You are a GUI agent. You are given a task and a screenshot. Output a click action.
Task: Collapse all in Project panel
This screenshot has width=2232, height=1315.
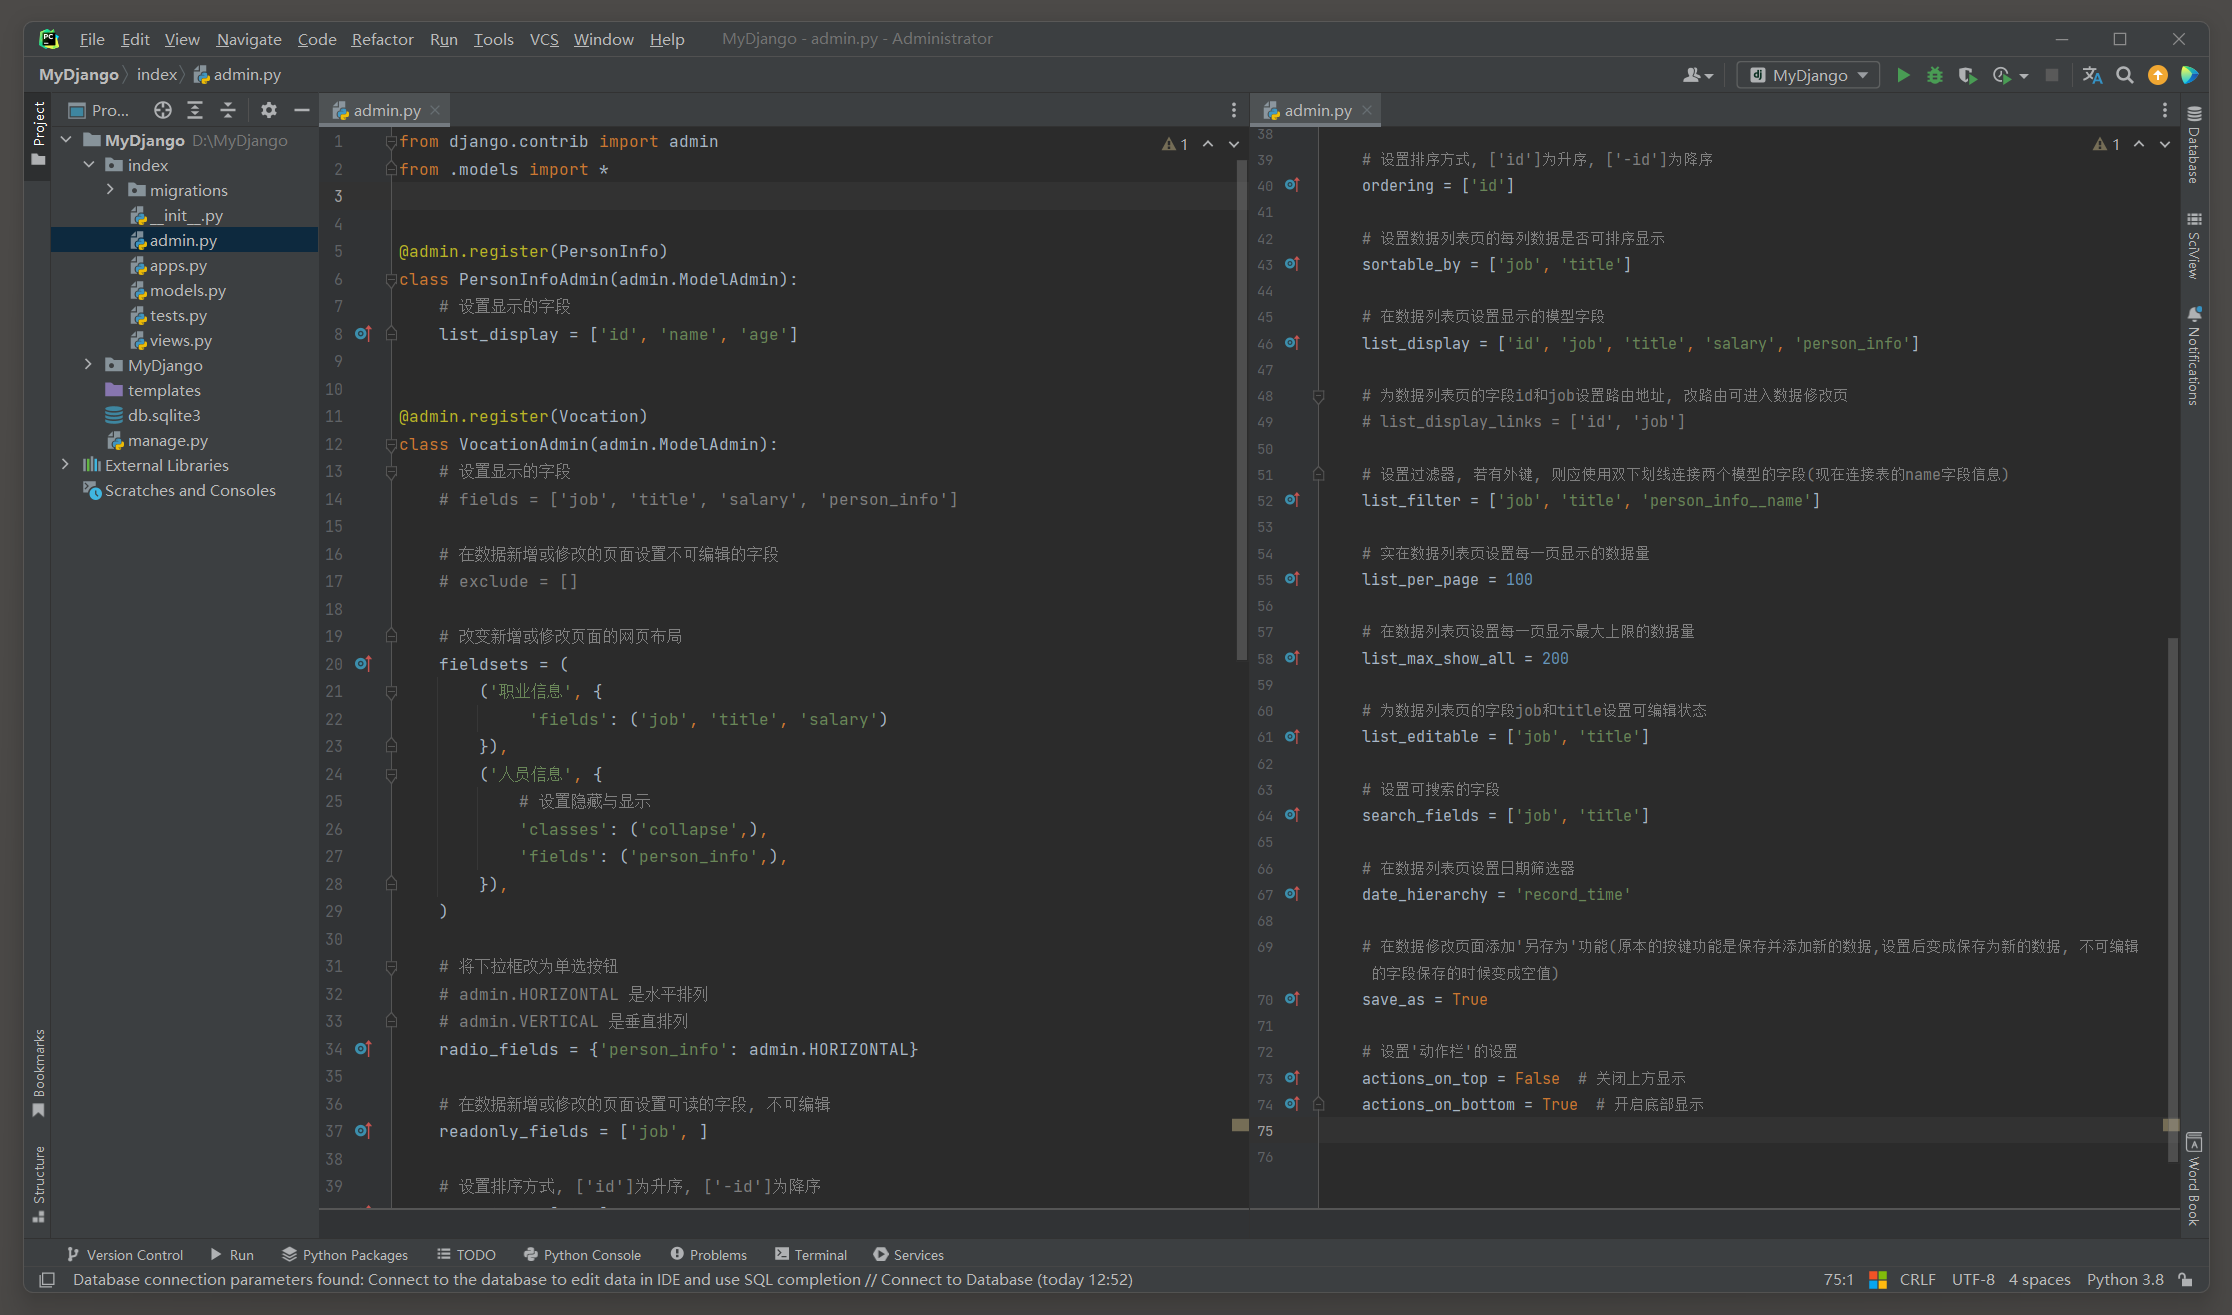pos(228,110)
